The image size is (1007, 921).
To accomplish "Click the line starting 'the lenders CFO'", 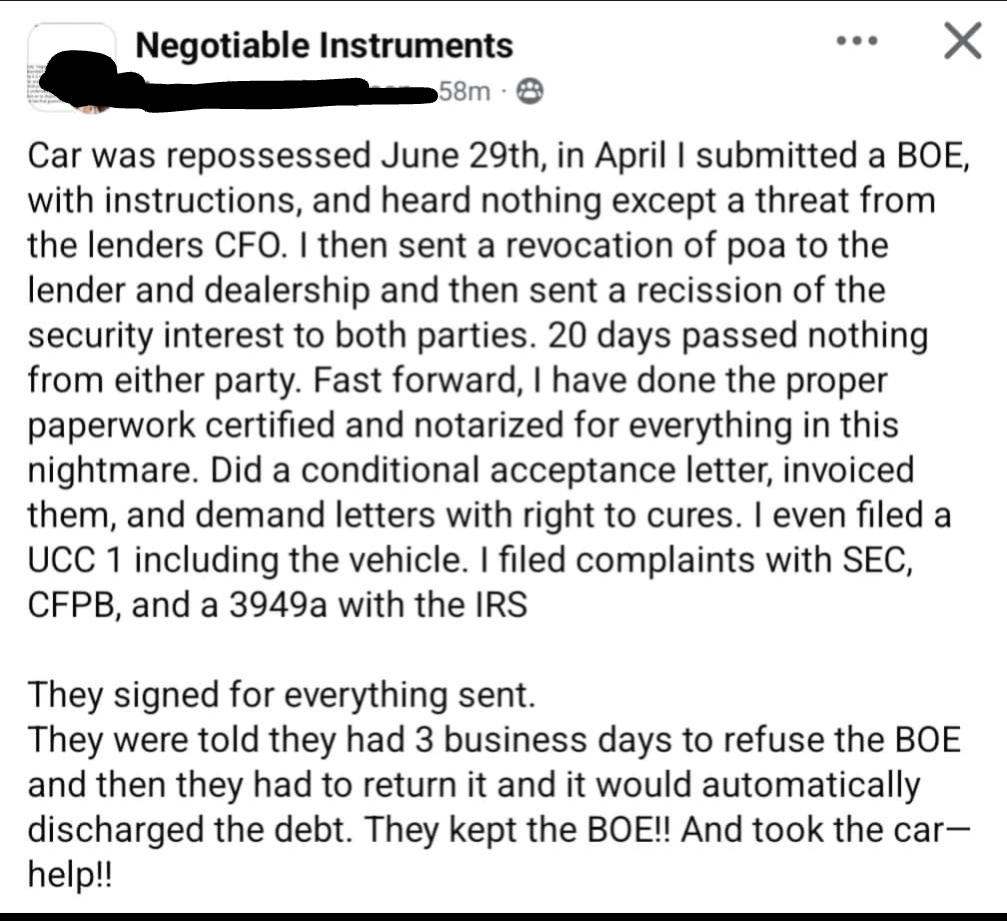I will tap(458, 246).
